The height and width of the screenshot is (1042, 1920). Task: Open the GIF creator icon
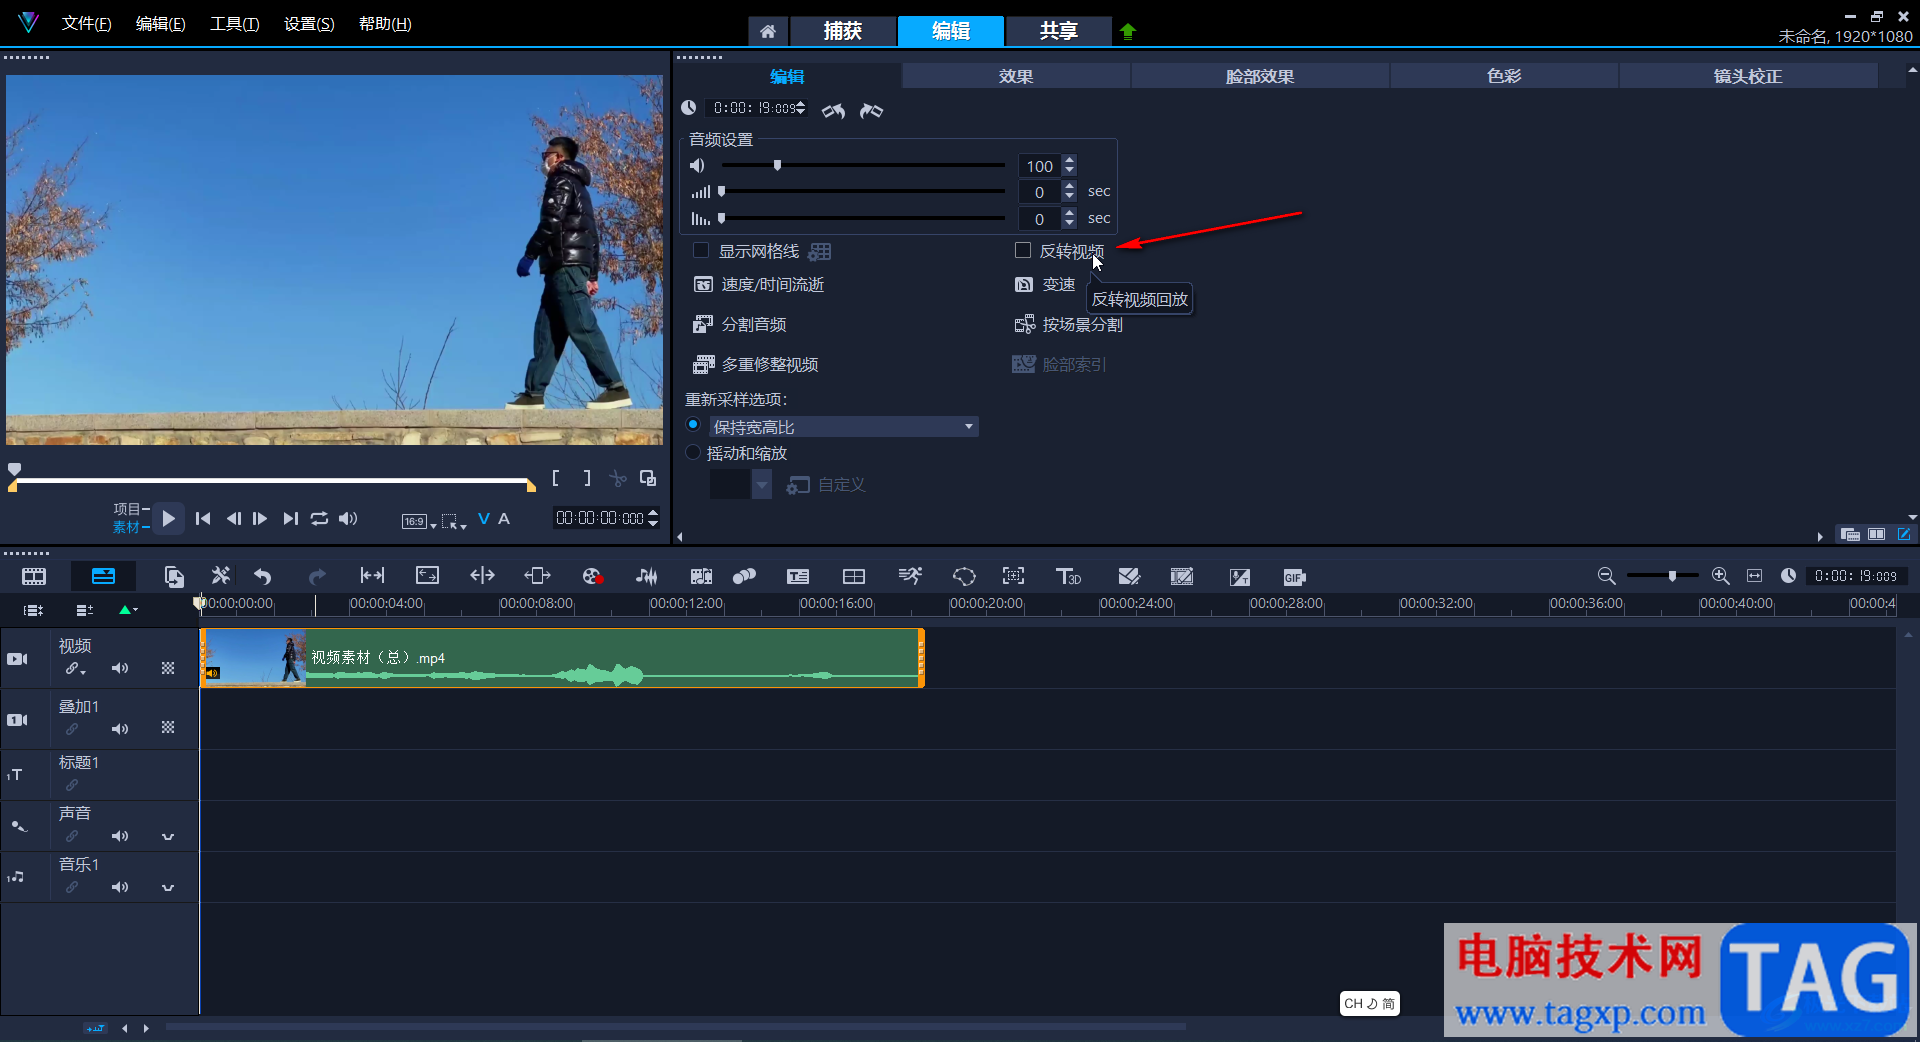(1294, 577)
